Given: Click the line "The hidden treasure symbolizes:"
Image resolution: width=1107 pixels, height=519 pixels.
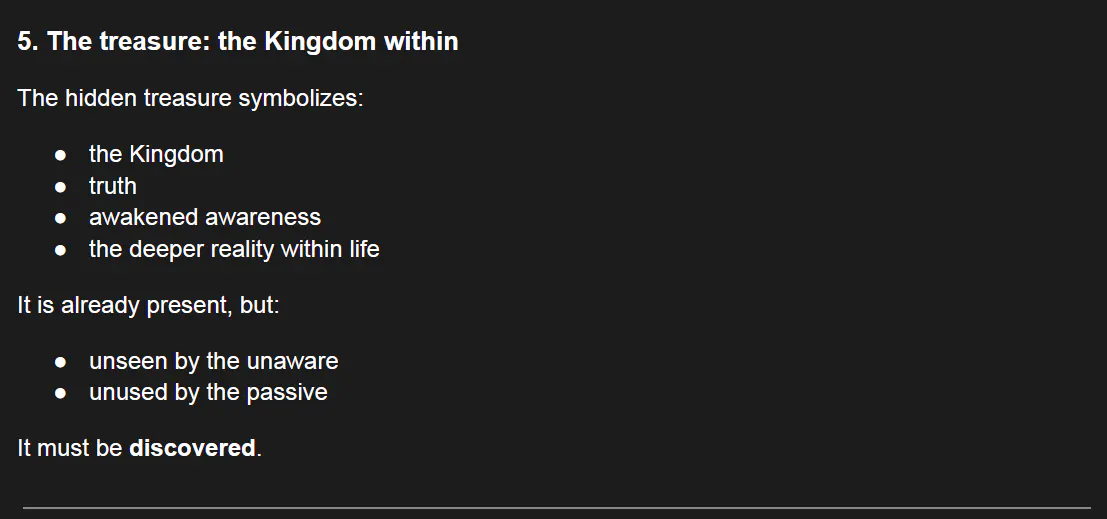Looking at the screenshot, I should point(190,99).
